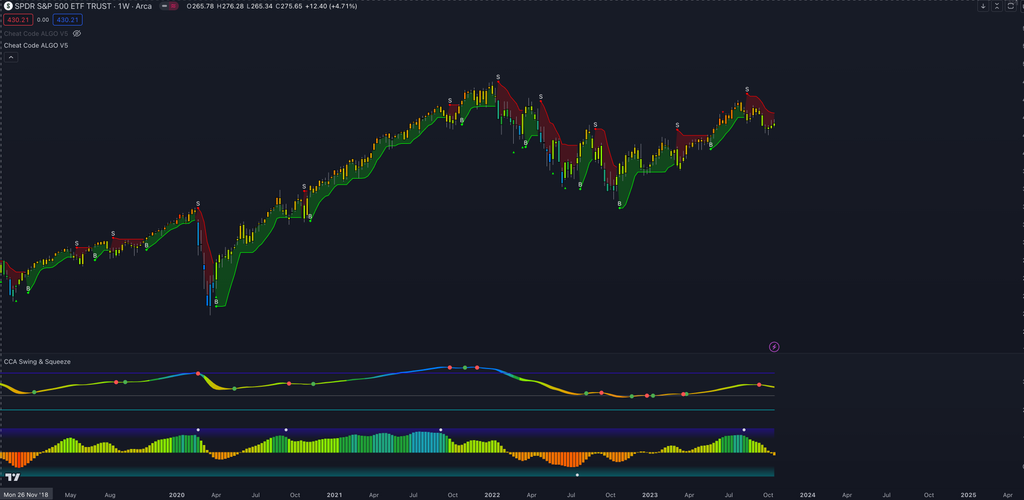1024x500 pixels.
Task: Click the 0.00 spread value
Action: point(42,20)
